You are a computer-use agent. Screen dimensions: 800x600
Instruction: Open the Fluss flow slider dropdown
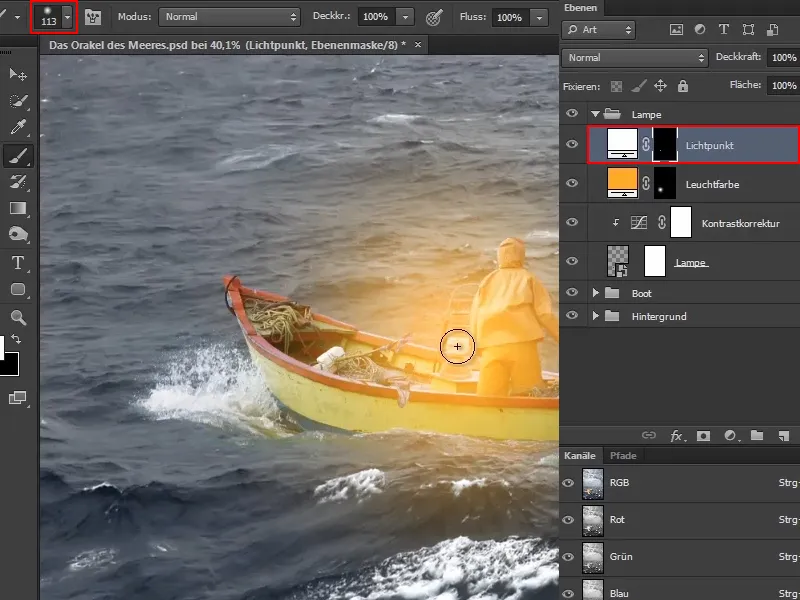point(539,18)
